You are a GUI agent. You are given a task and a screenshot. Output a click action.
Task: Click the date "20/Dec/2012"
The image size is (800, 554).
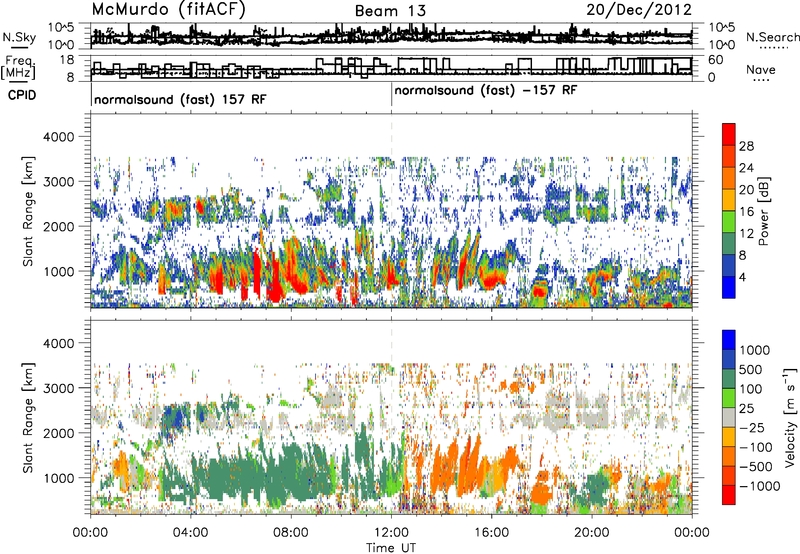pos(639,9)
